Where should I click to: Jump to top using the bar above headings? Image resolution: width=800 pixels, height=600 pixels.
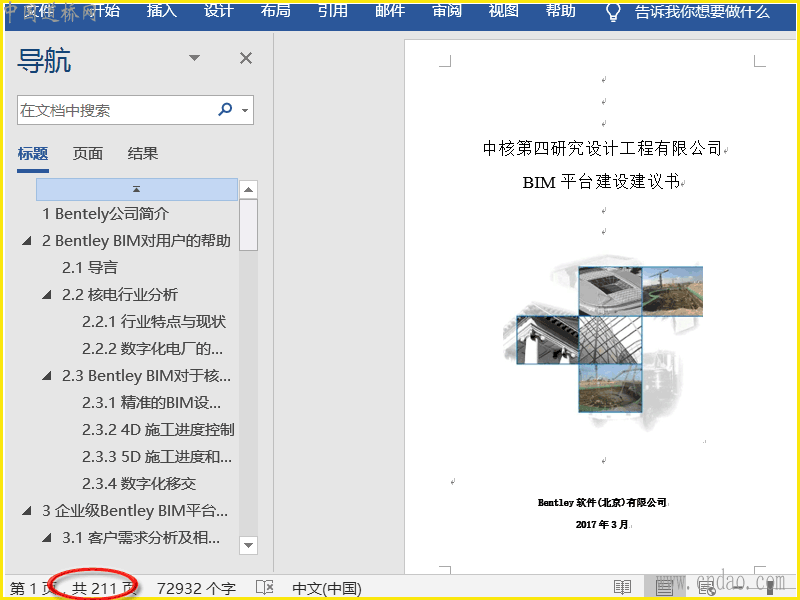pyautogui.click(x=137, y=189)
